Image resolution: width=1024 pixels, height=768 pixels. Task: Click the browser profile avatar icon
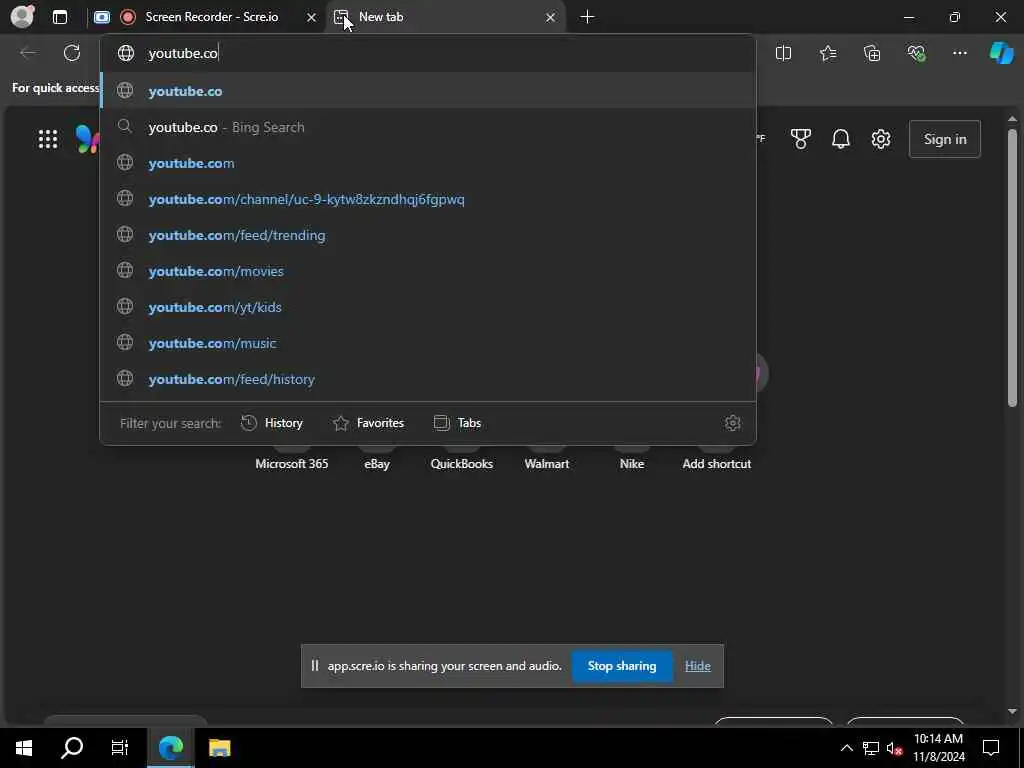22,16
